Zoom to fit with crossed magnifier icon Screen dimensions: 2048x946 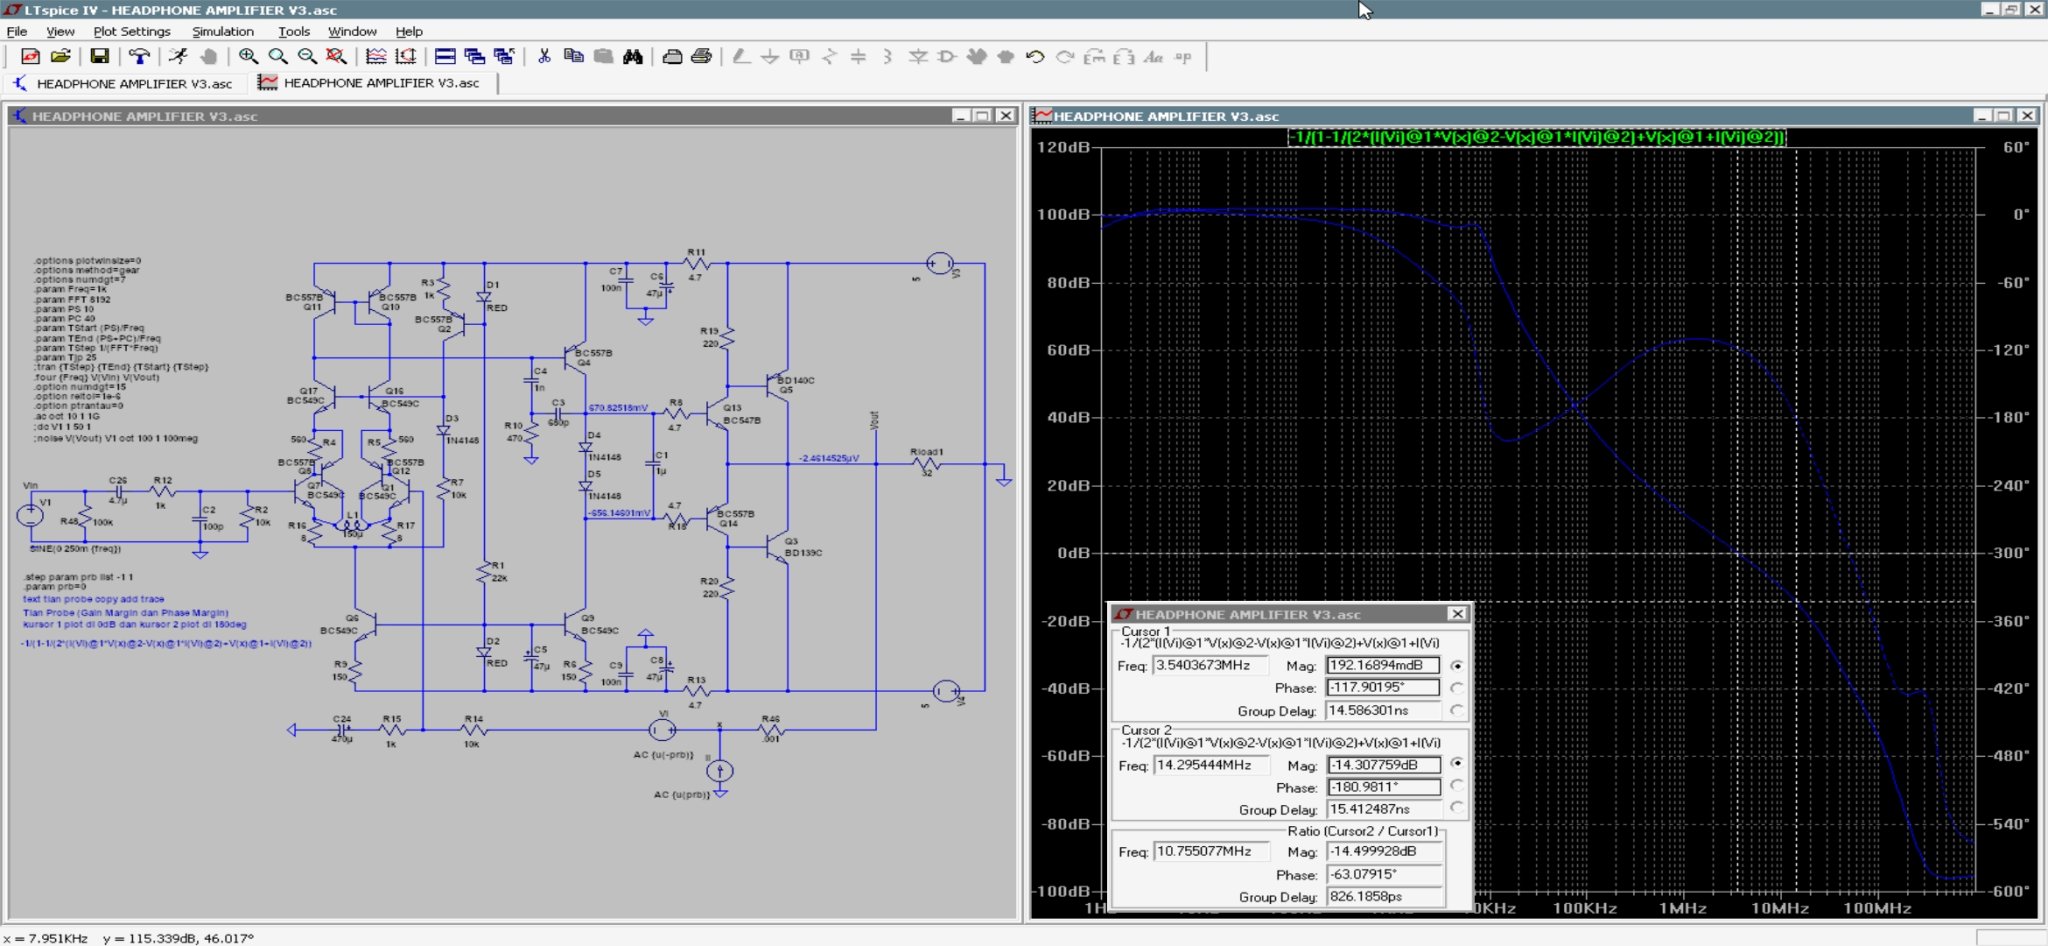(337, 57)
